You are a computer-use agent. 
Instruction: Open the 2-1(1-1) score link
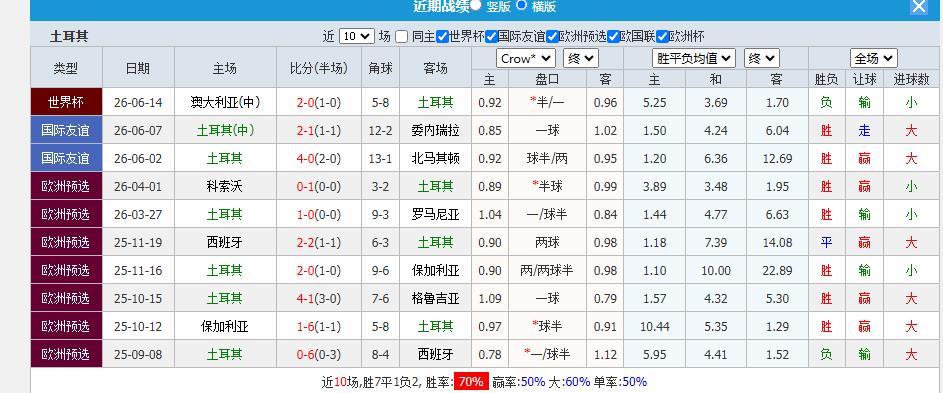tap(319, 130)
